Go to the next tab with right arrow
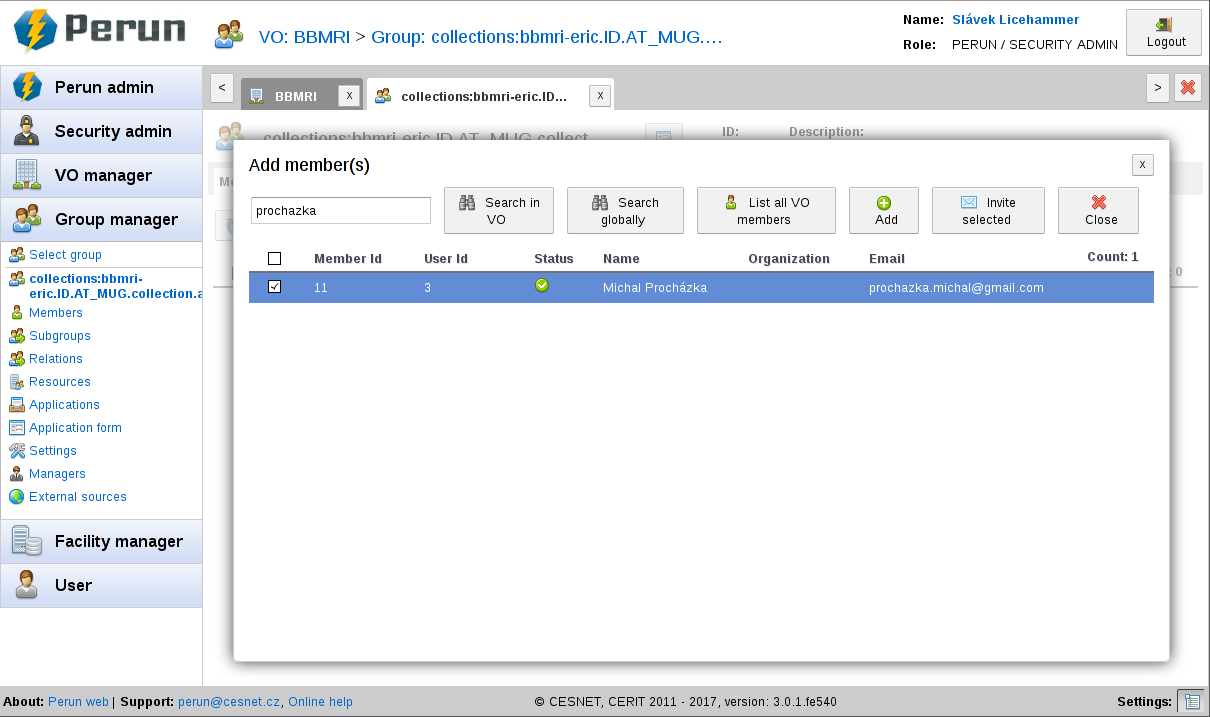The height and width of the screenshot is (717, 1210). (1158, 88)
